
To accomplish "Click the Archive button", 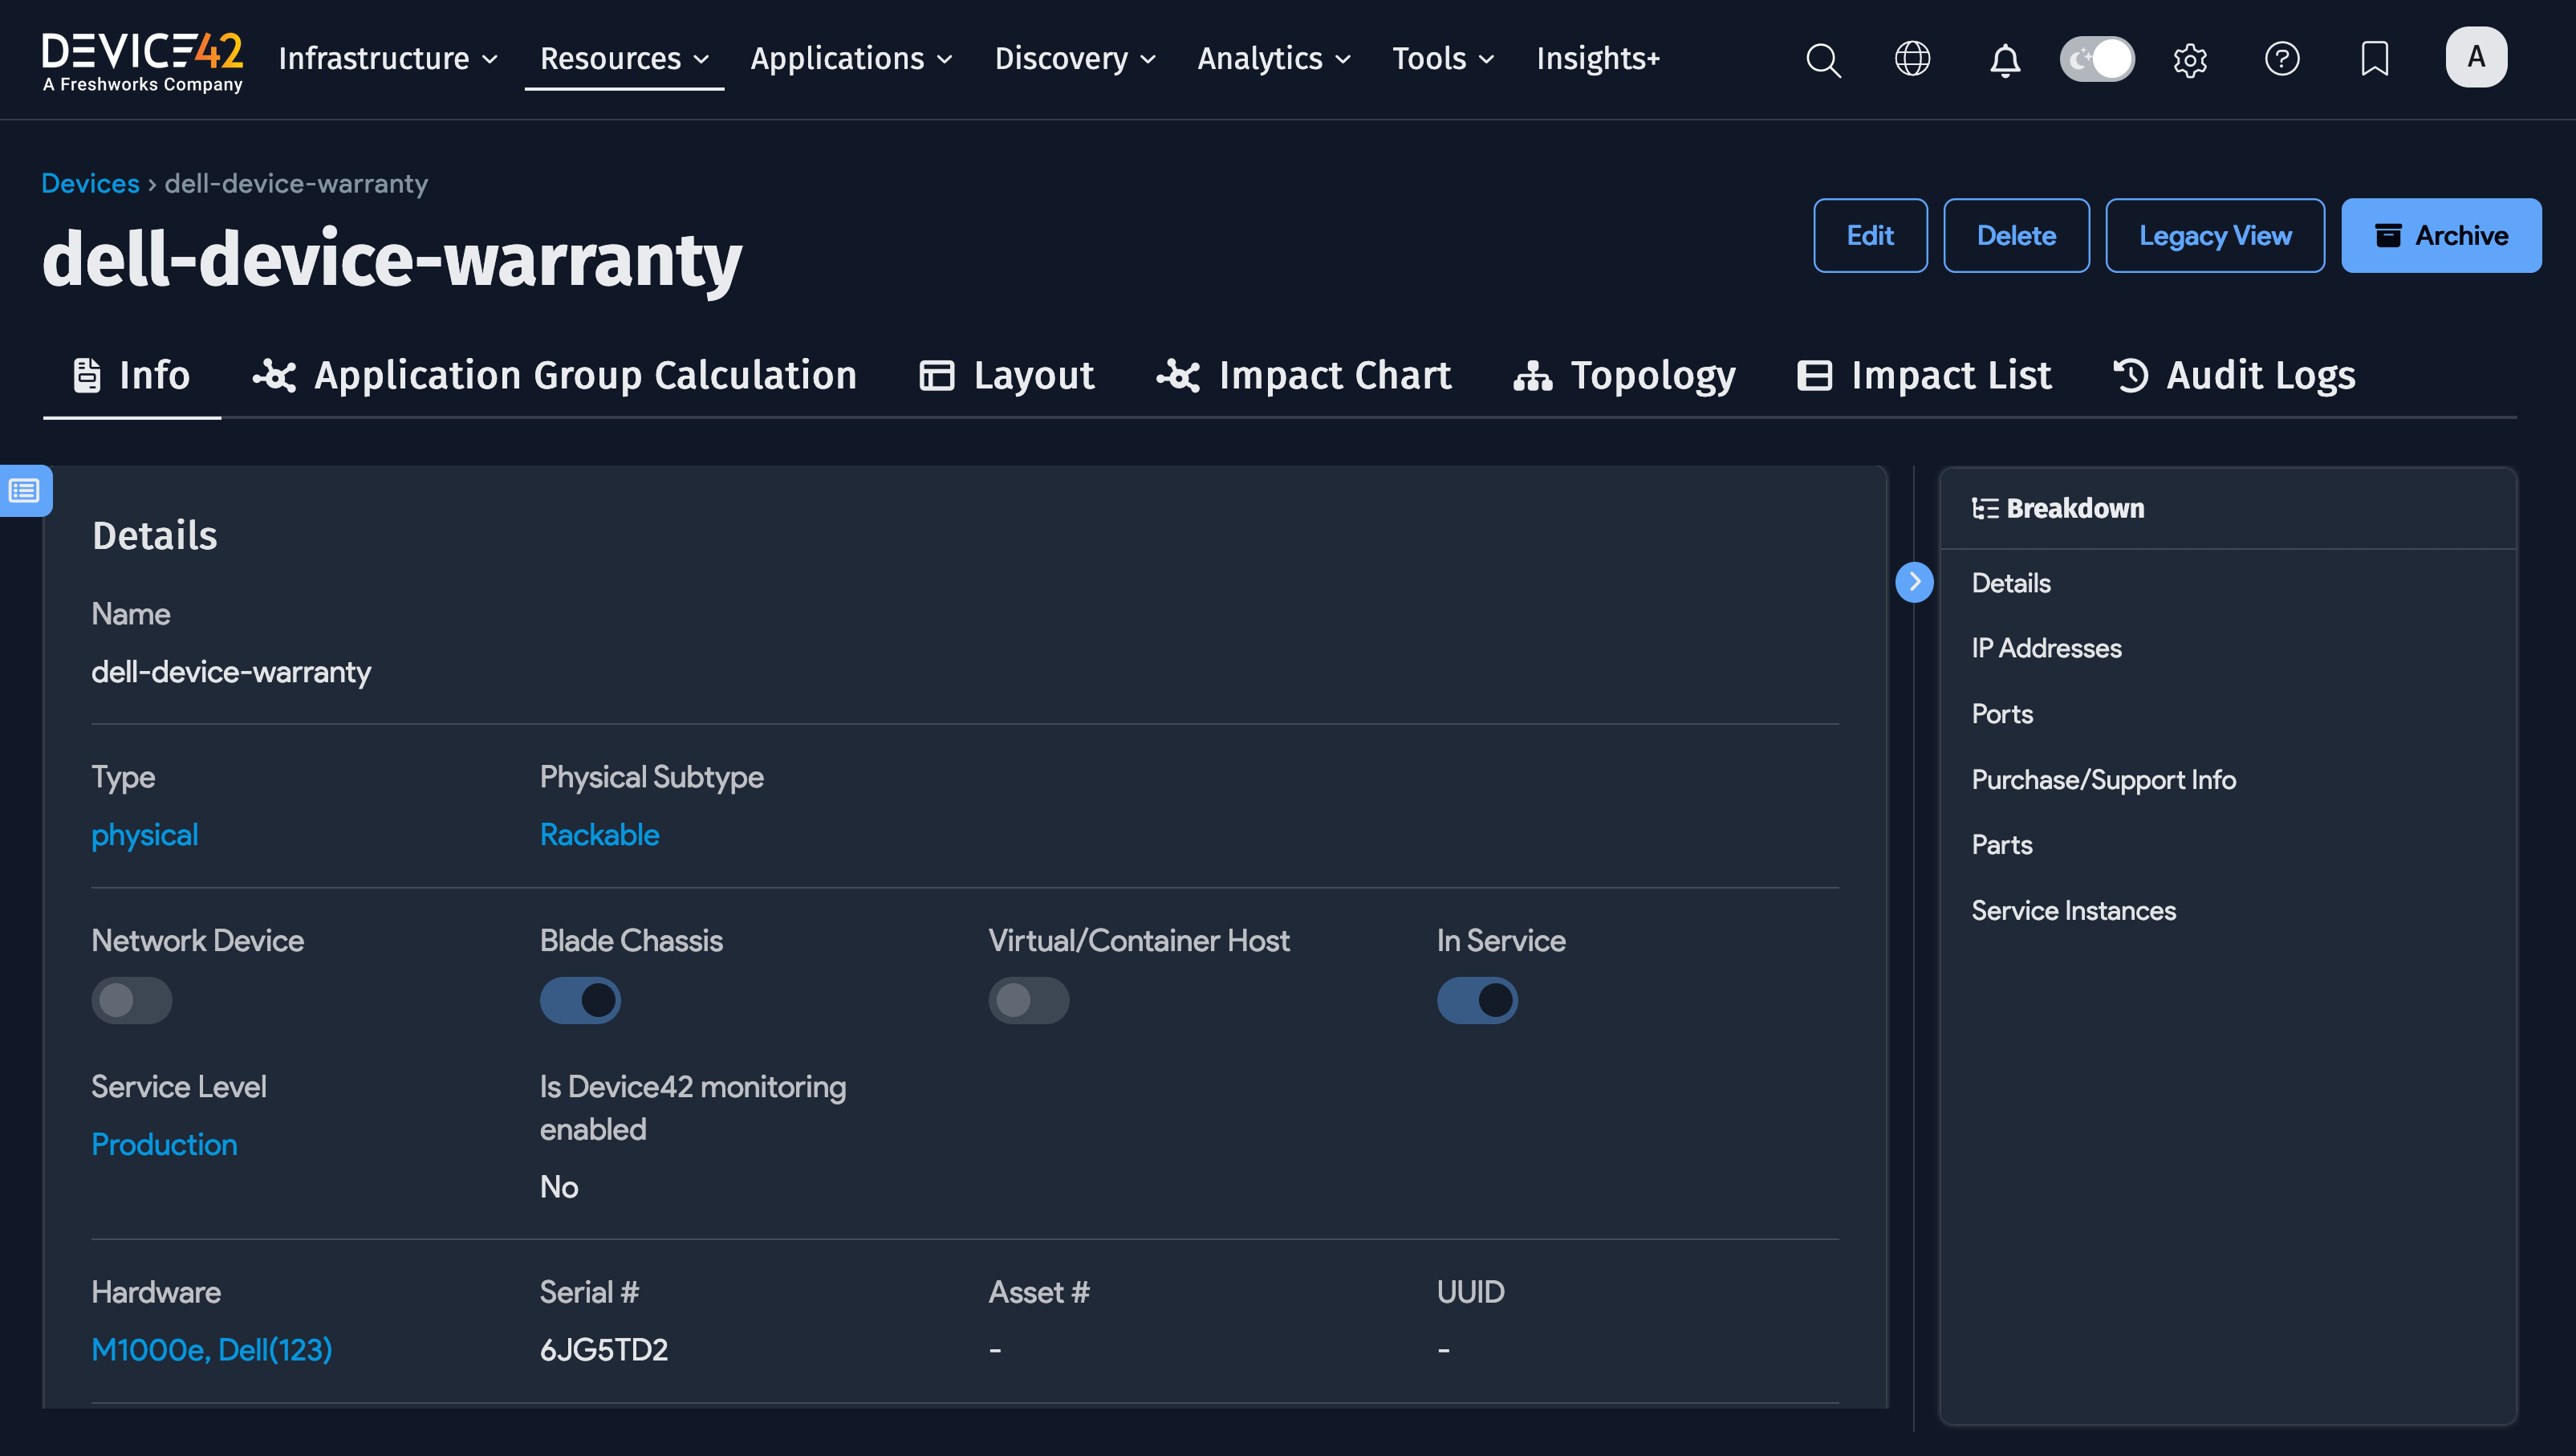I will point(2440,236).
